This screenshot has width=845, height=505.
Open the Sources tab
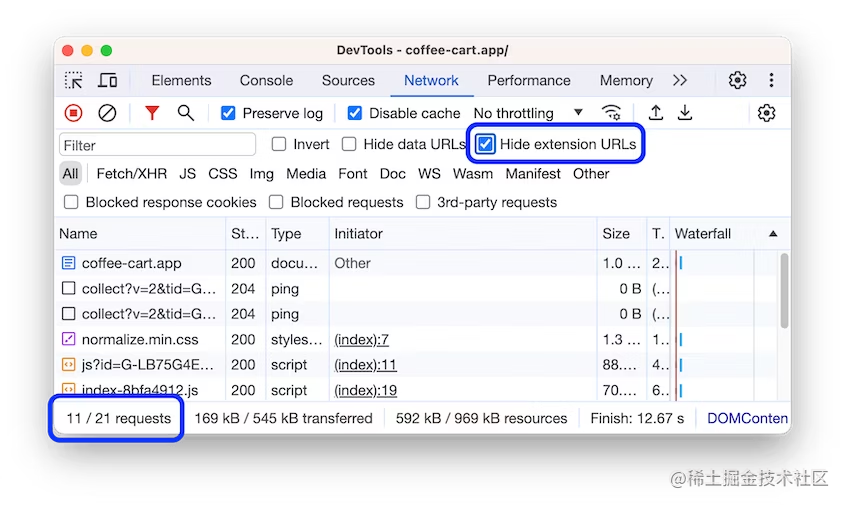pos(348,81)
